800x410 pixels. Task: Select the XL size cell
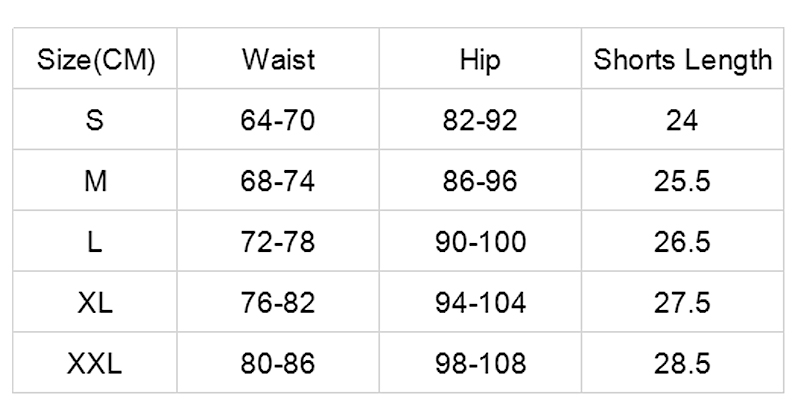[x=95, y=304]
